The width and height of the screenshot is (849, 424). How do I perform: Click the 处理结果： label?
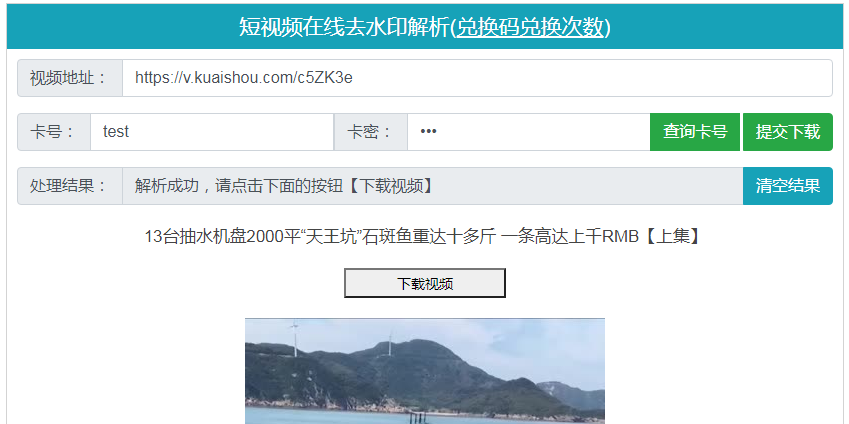point(70,186)
